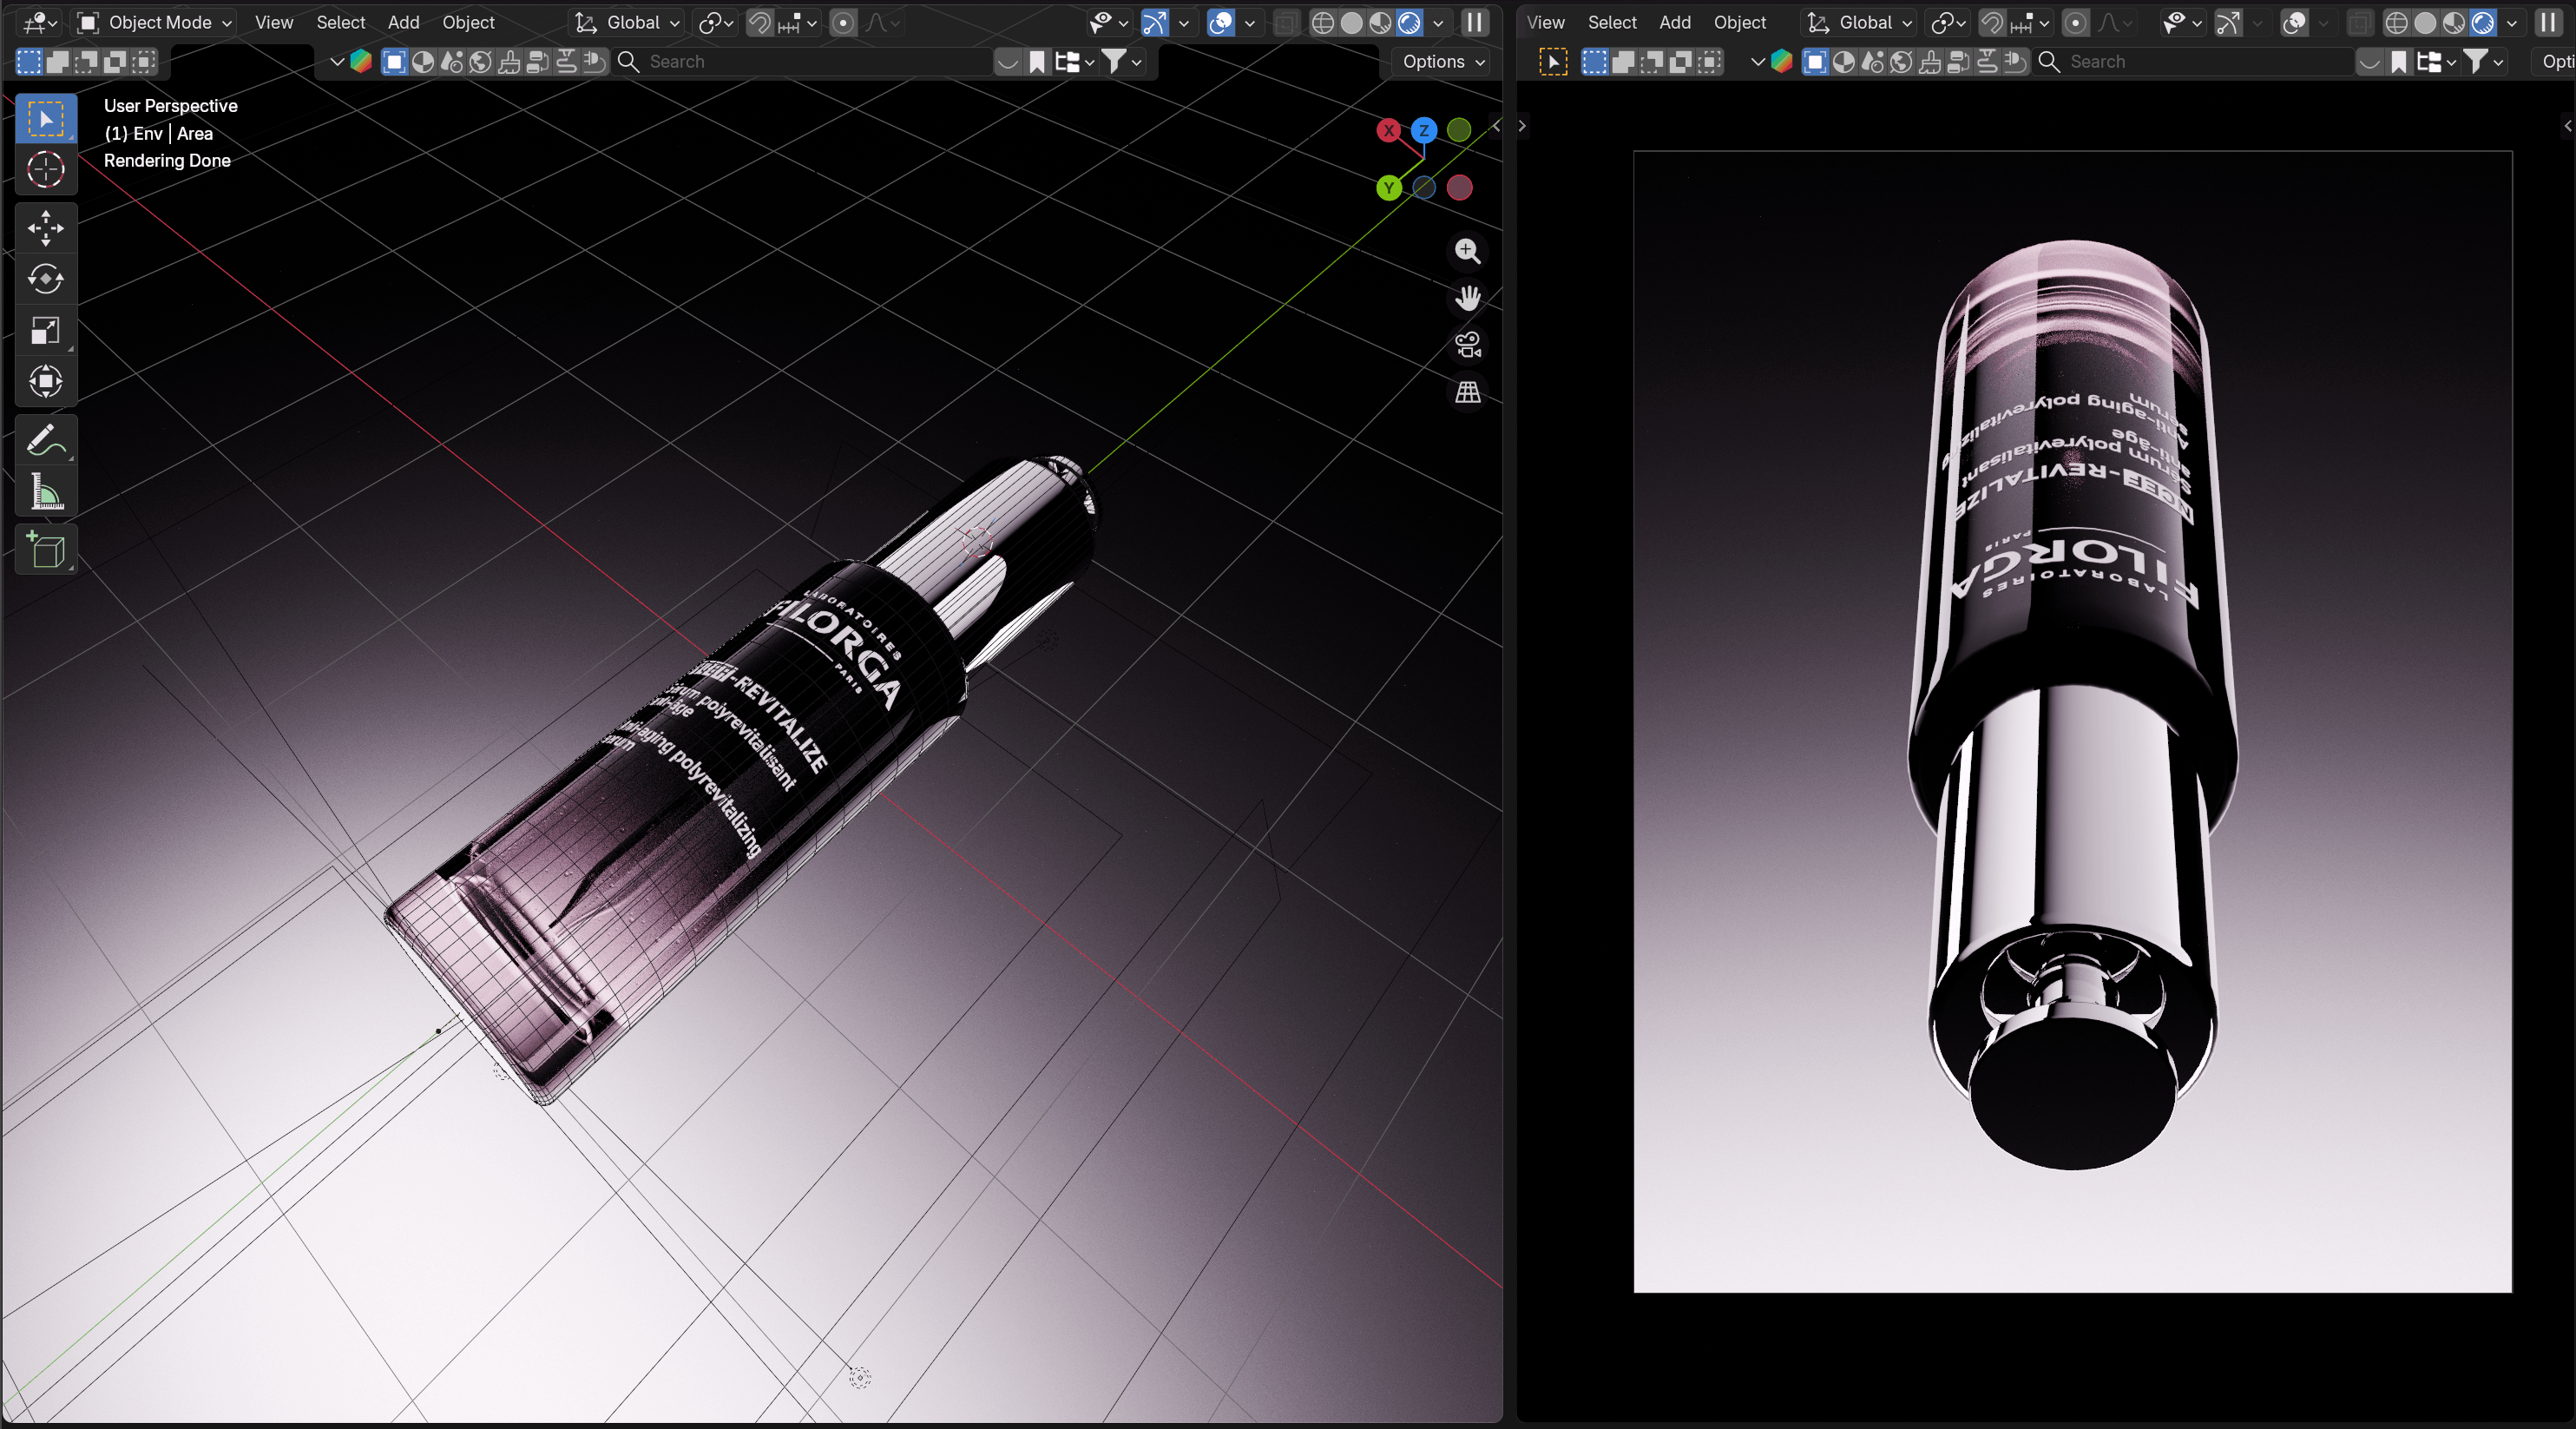Choose the Add Cube tool
This screenshot has width=2576, height=1429.
[x=45, y=550]
